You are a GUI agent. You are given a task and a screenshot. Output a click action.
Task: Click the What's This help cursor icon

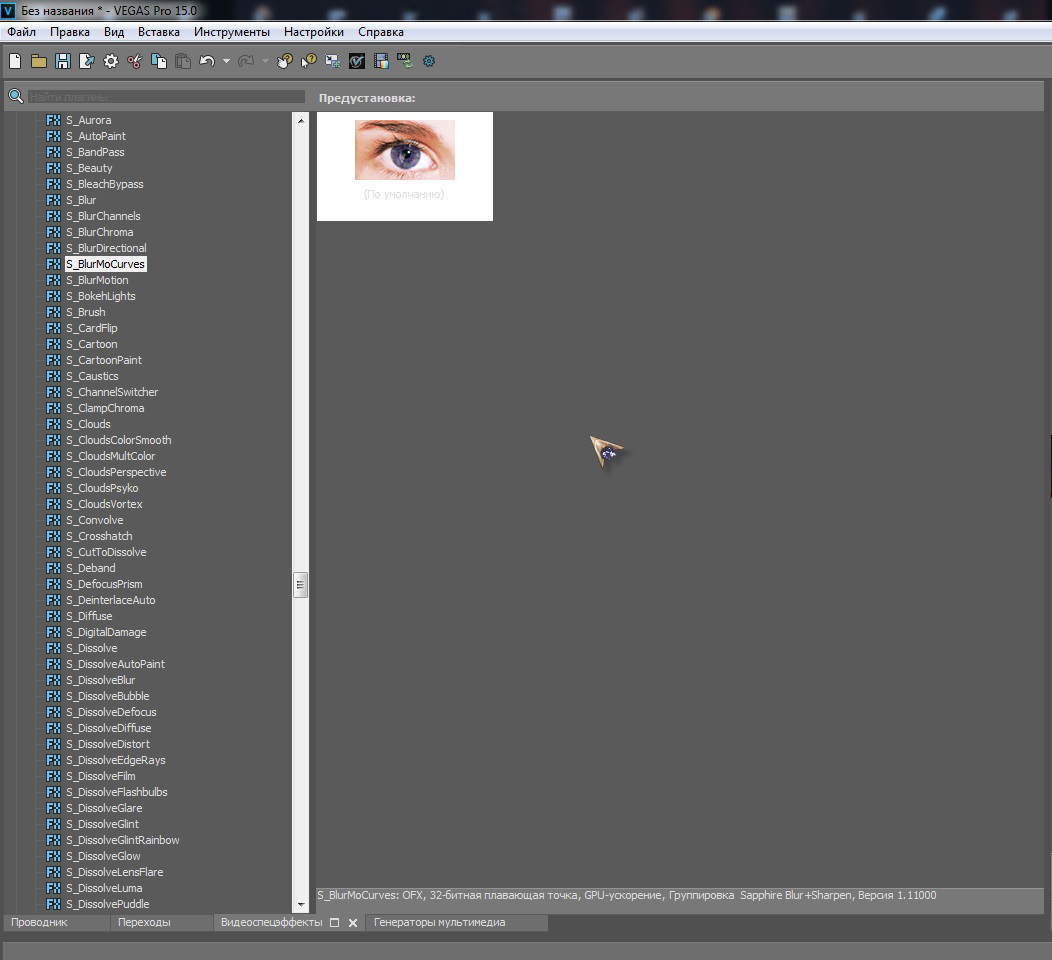309,61
